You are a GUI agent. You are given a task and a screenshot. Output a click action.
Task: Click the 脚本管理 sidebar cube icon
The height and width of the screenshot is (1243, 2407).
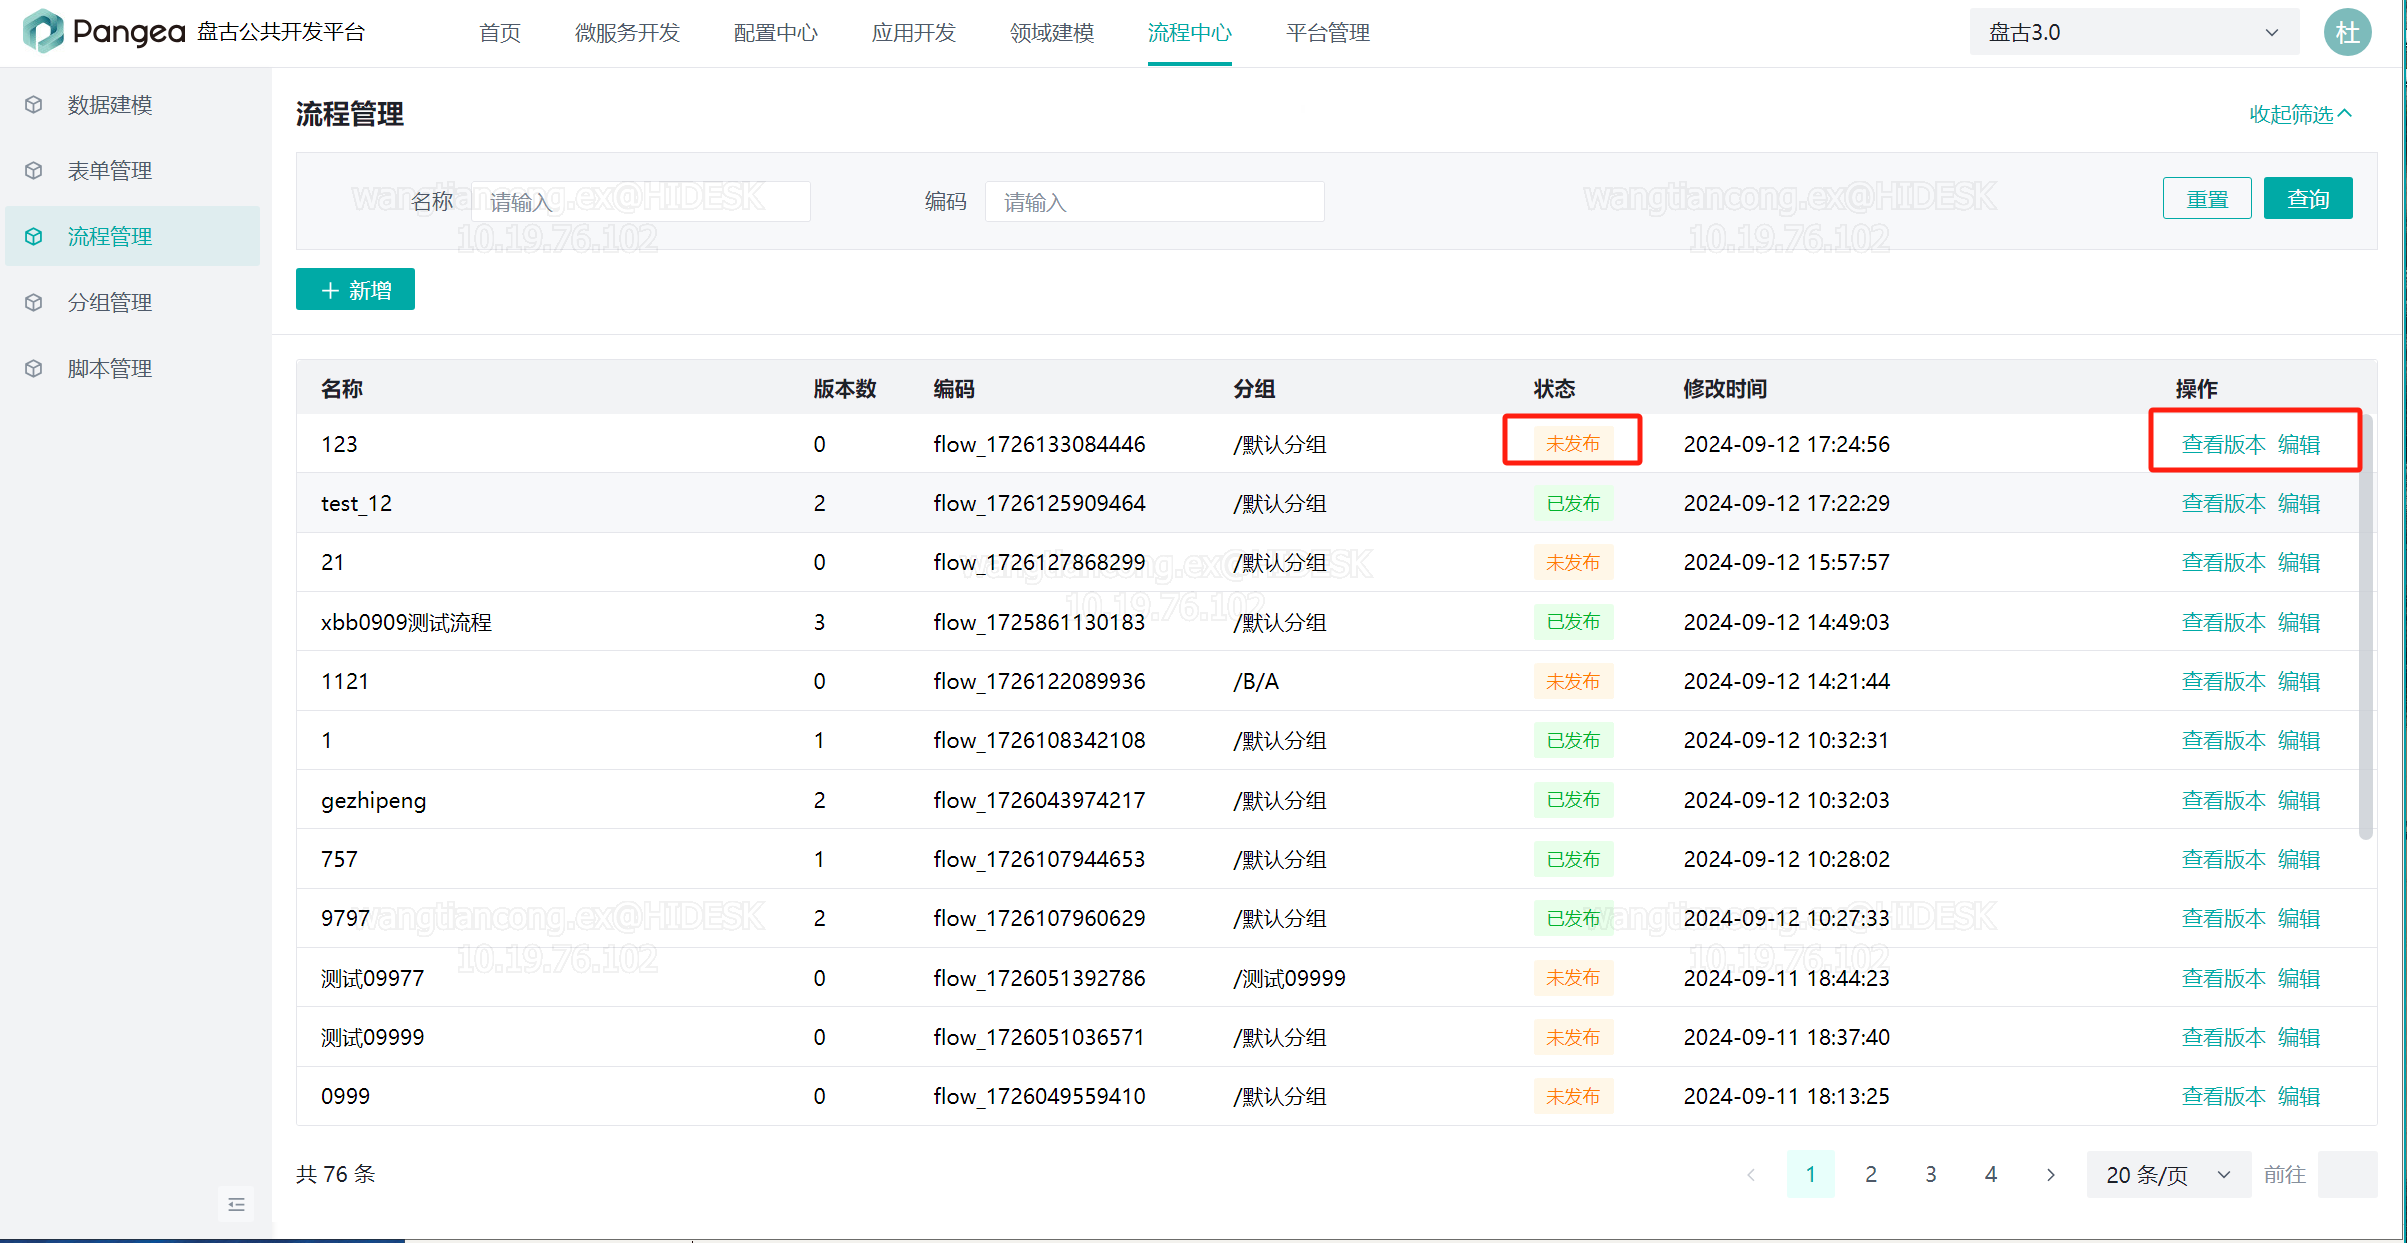point(34,369)
